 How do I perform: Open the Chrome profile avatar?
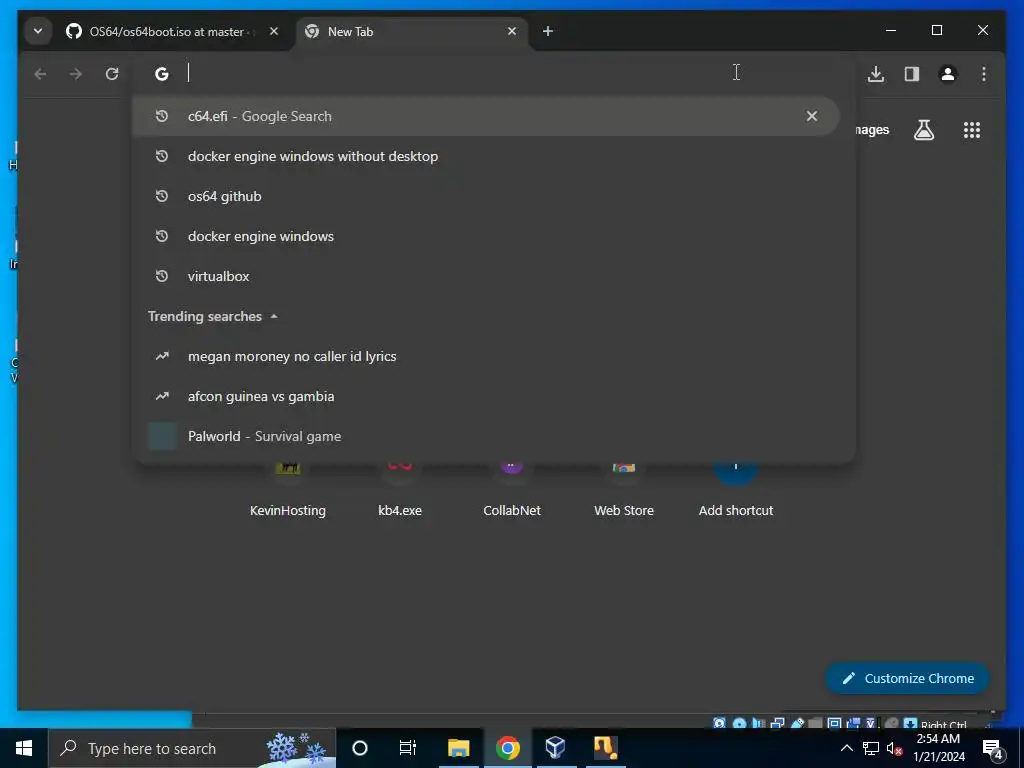[x=948, y=74]
